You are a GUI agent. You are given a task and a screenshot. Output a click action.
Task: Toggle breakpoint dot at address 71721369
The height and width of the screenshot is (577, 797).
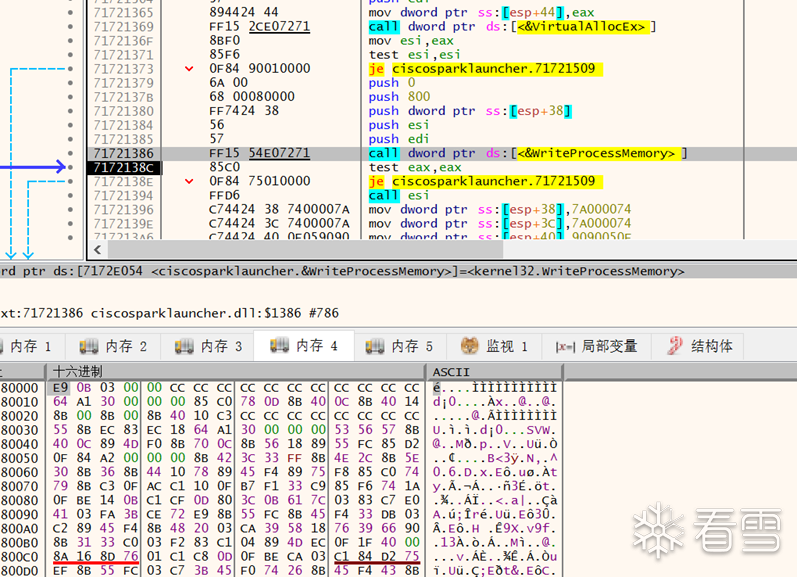pos(70,26)
